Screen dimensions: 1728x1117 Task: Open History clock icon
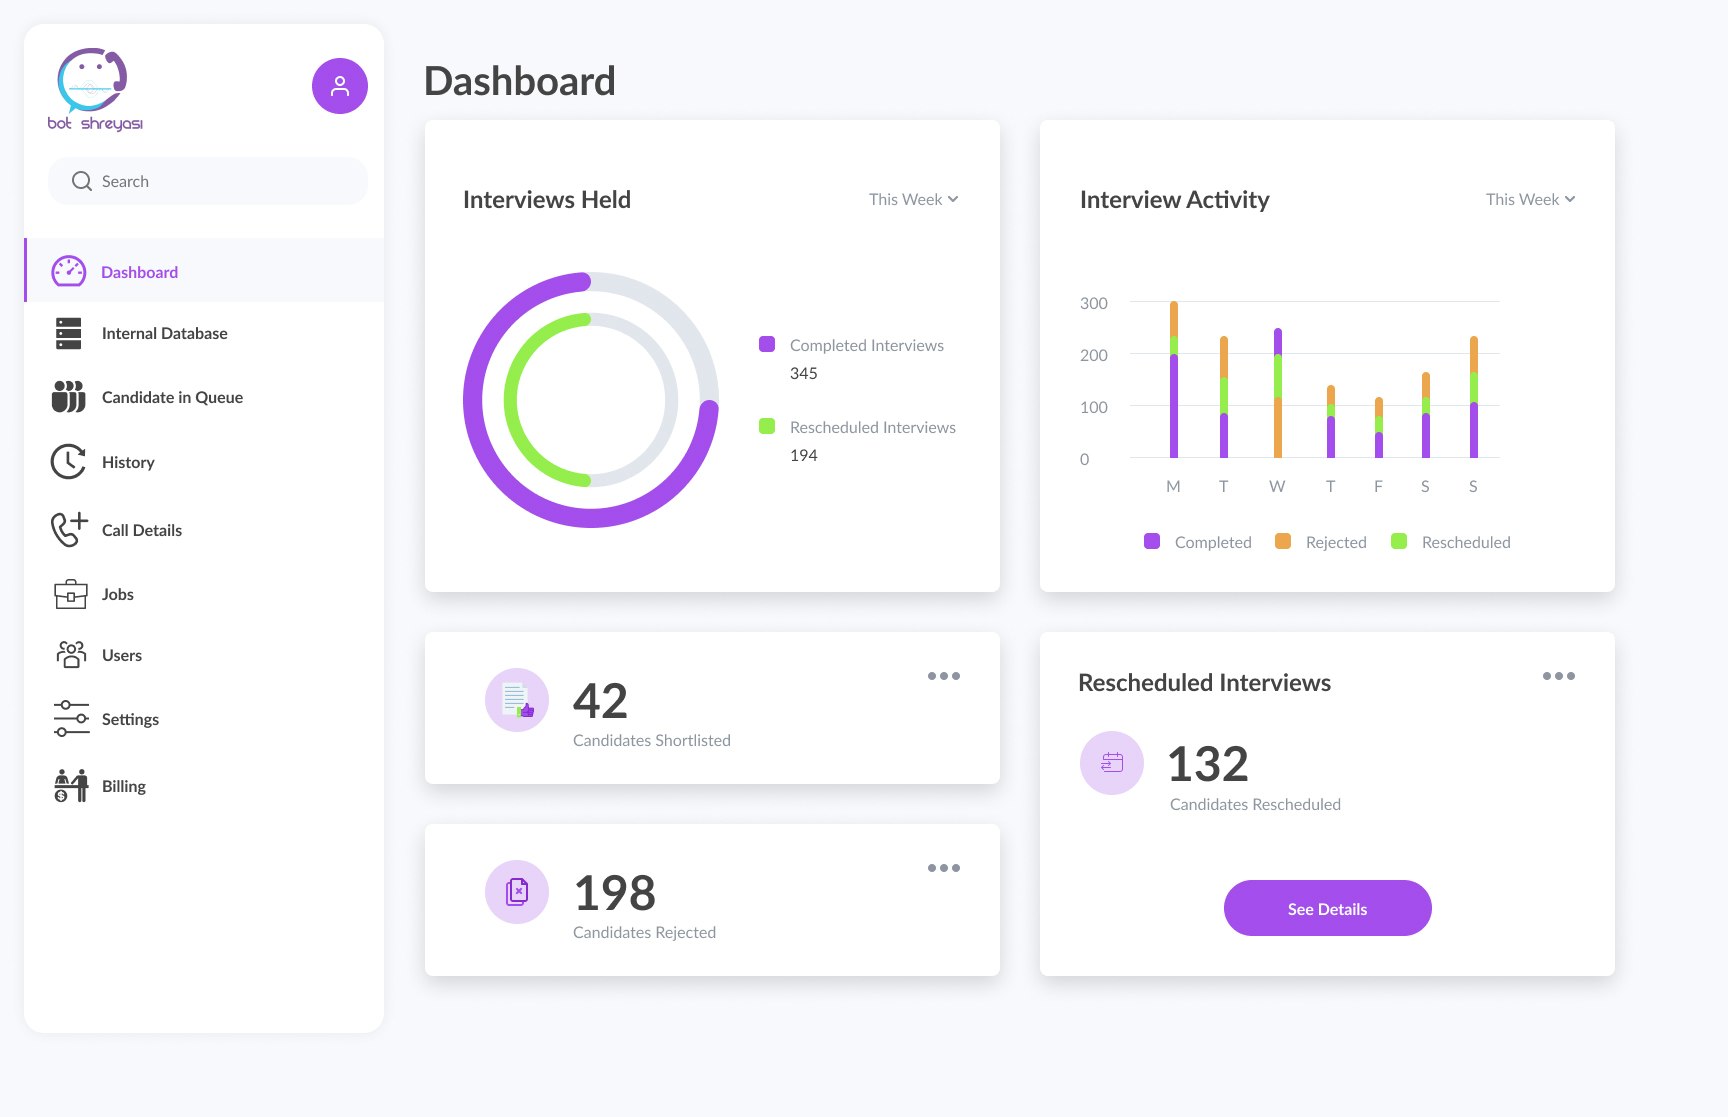coord(69,462)
